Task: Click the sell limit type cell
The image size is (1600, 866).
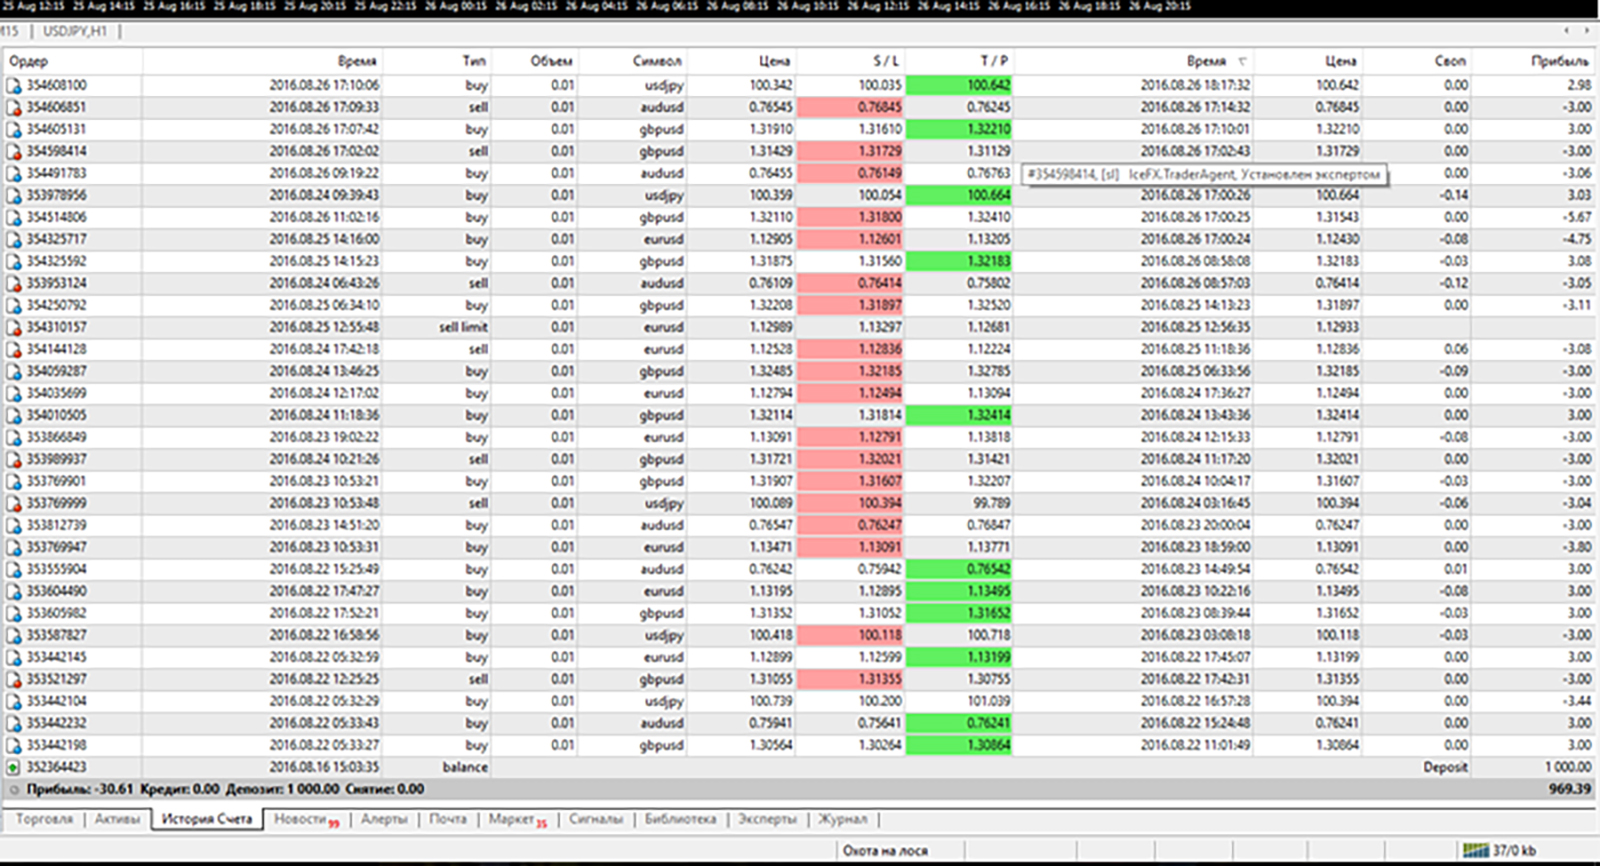Action: click(x=463, y=328)
